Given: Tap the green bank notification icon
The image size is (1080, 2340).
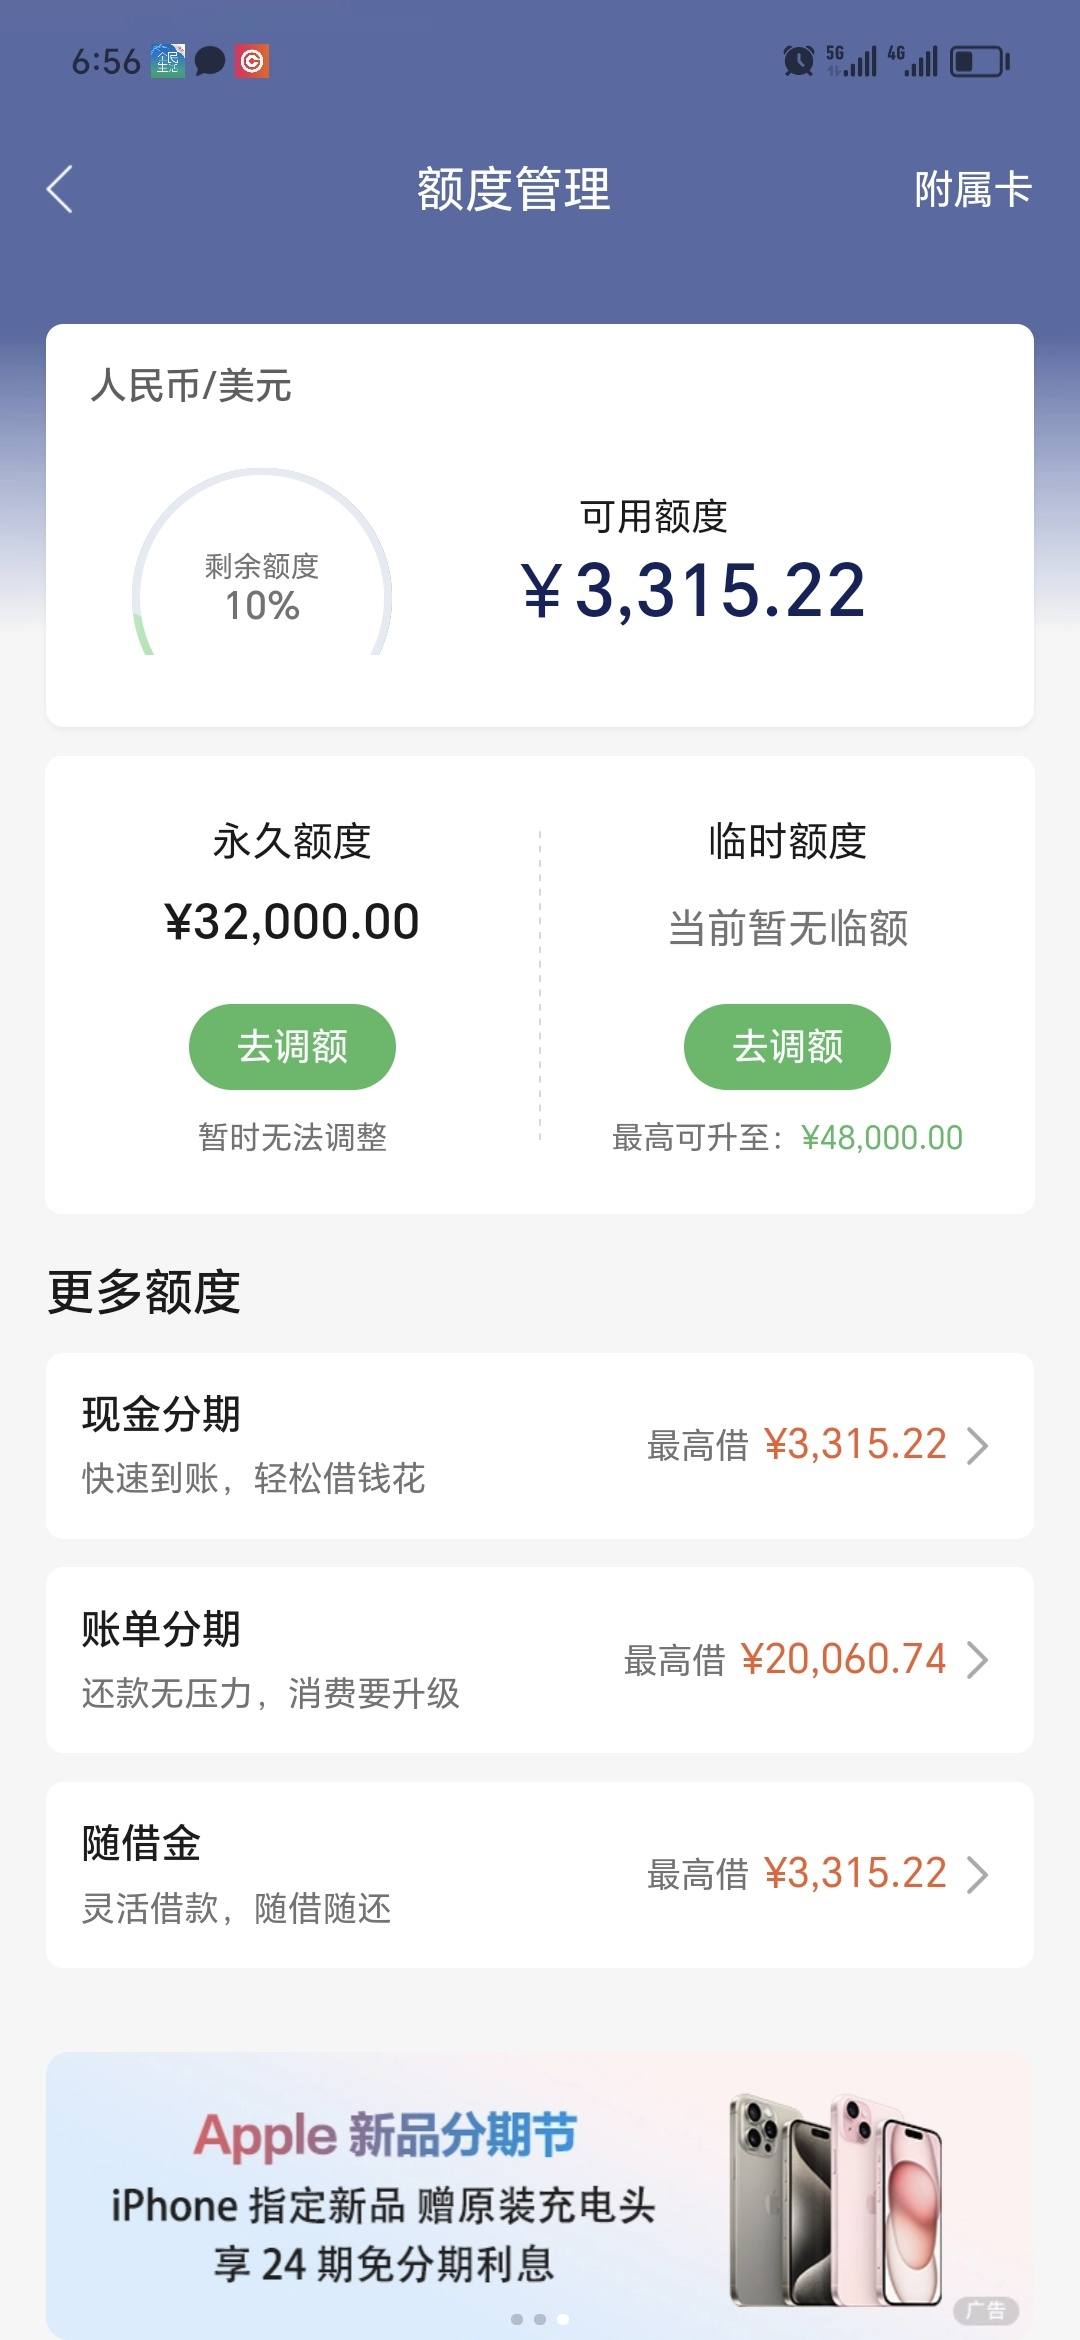Looking at the screenshot, I should pos(167,61).
